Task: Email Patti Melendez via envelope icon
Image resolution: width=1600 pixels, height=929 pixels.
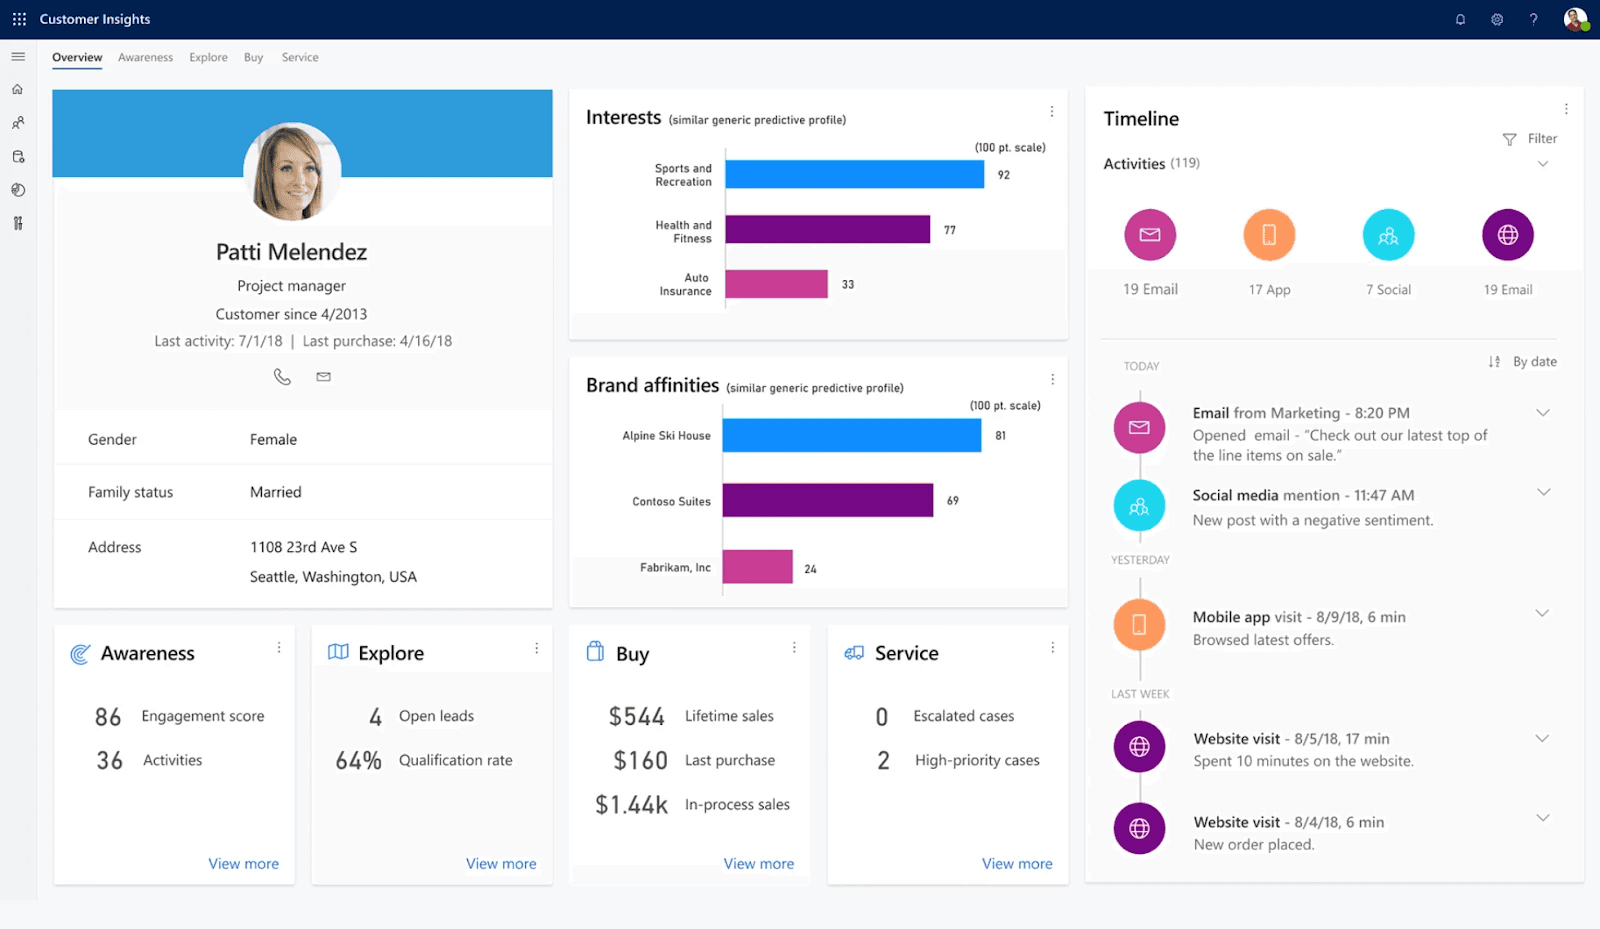Action: pyautogui.click(x=323, y=377)
